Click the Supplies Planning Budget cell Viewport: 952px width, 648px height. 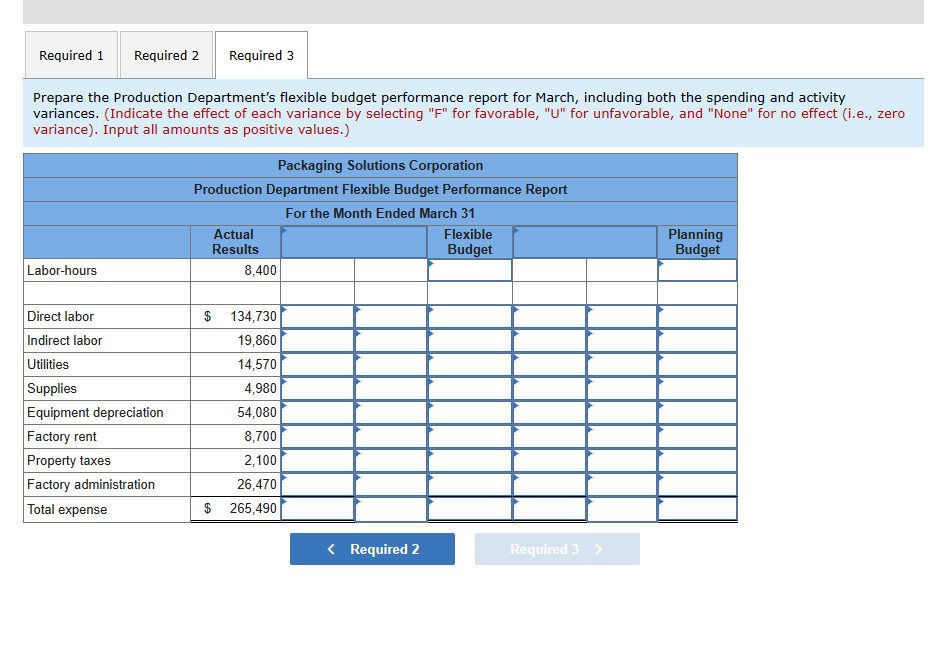697,388
